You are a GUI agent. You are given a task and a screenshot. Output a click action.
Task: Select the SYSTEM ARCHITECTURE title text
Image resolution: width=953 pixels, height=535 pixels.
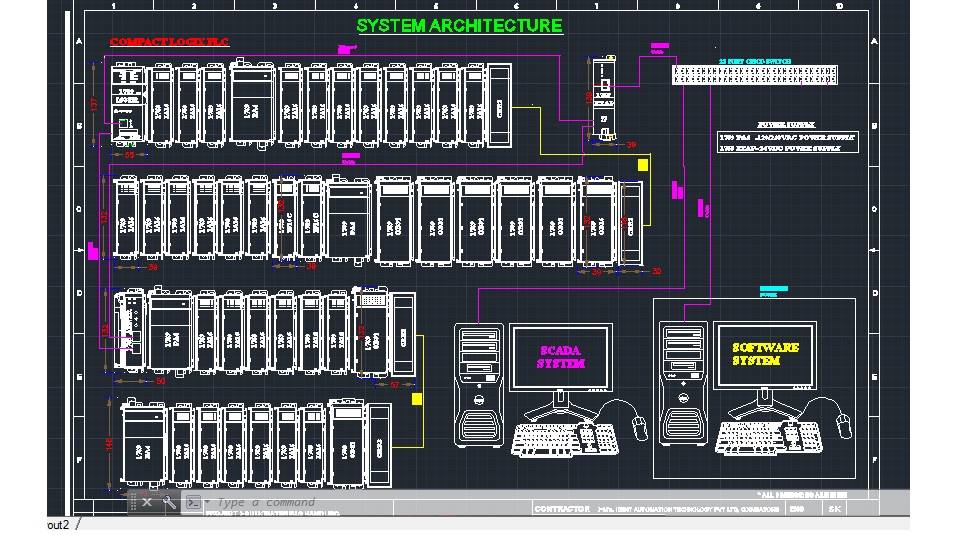(459, 26)
